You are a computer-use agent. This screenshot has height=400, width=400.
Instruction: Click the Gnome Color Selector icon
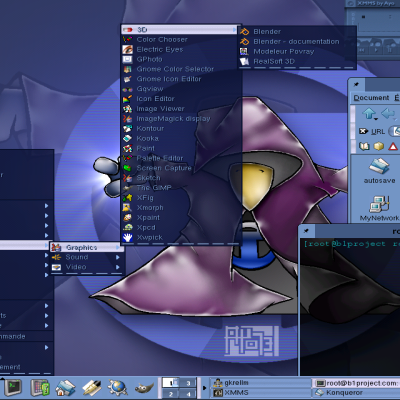[x=127, y=69]
